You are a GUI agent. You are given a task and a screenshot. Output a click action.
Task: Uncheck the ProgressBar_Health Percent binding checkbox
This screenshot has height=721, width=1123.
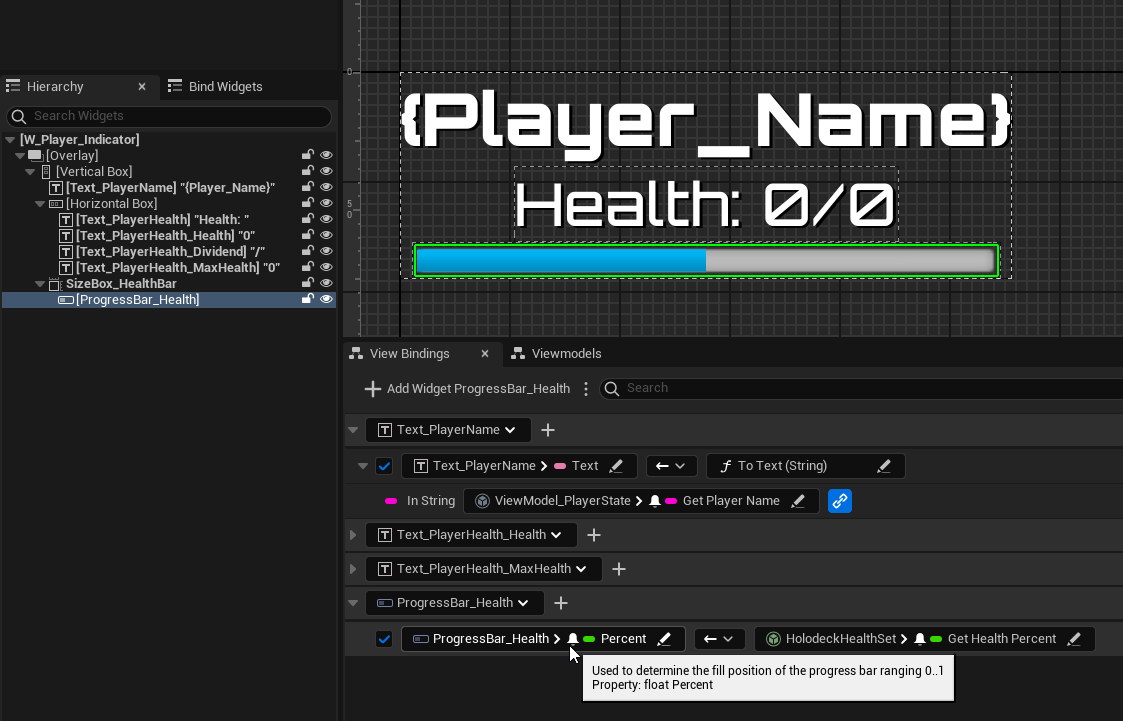click(384, 639)
